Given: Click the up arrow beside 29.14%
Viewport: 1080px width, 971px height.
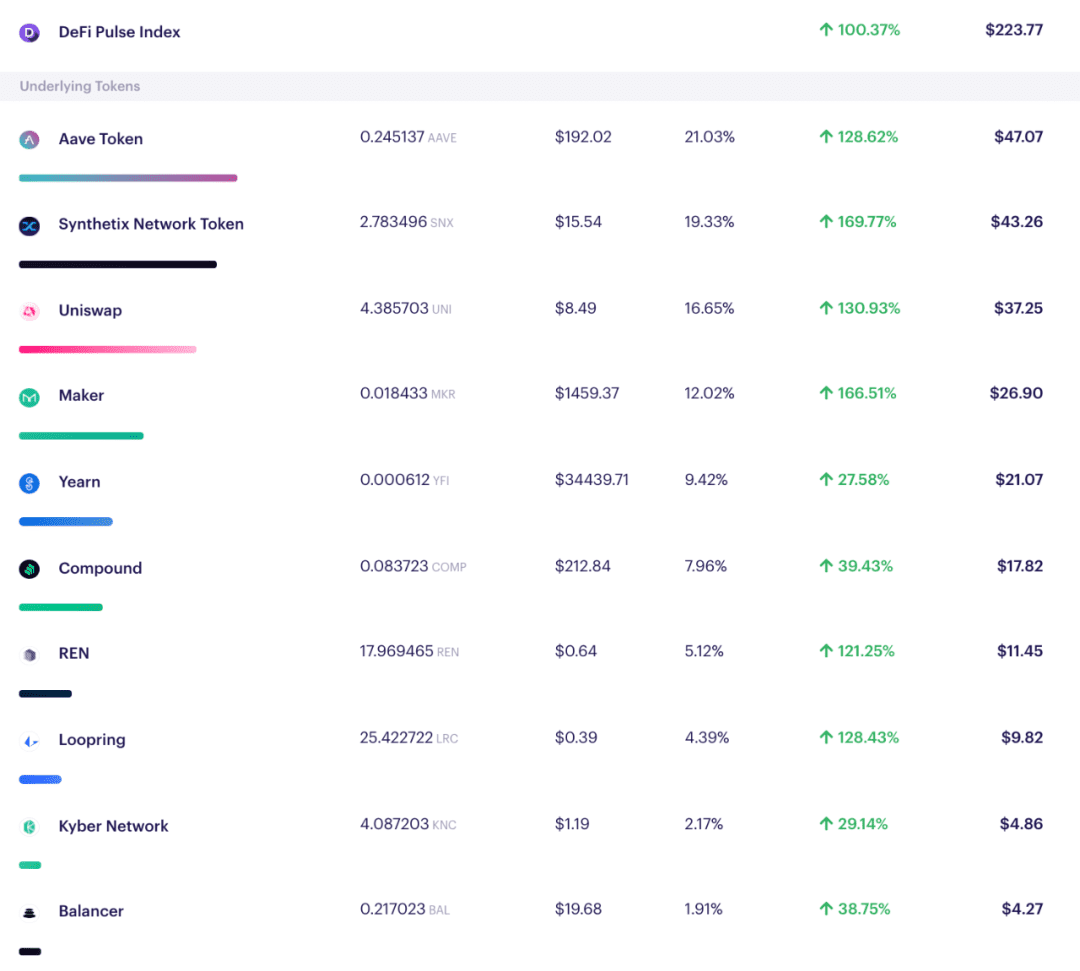Looking at the screenshot, I should [826, 824].
